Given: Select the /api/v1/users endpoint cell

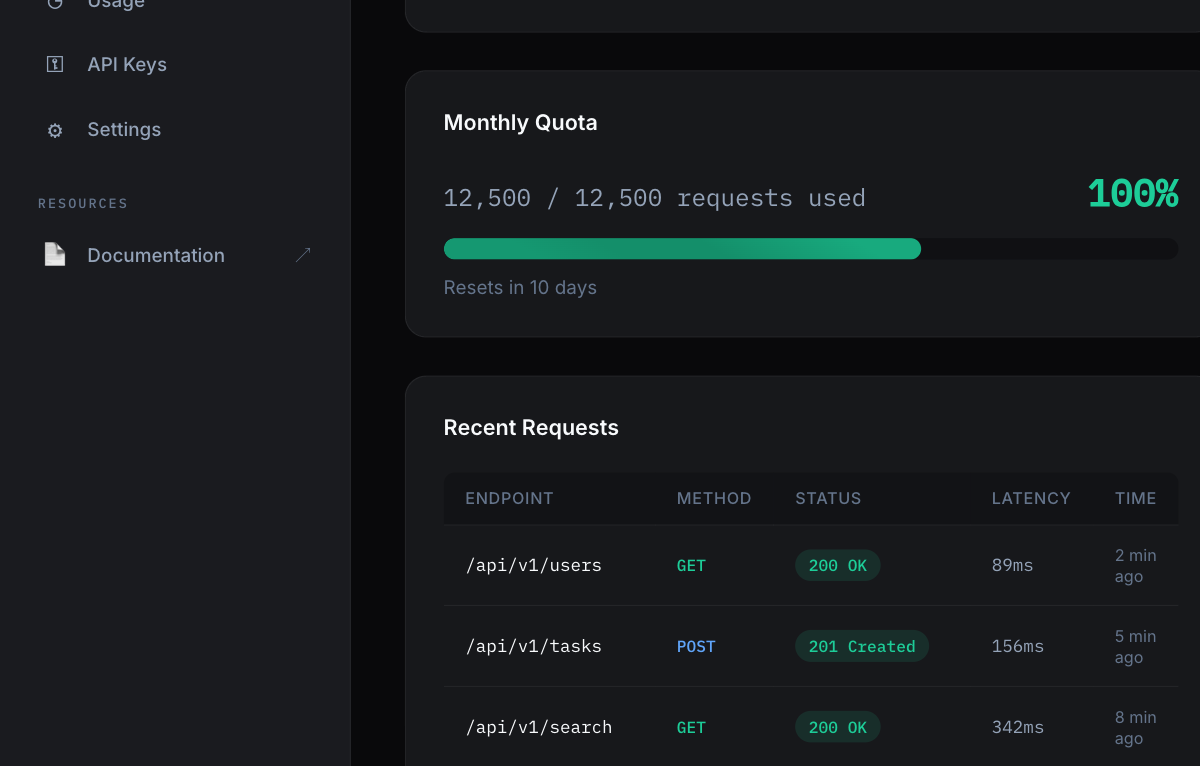Looking at the screenshot, I should click(534, 566).
